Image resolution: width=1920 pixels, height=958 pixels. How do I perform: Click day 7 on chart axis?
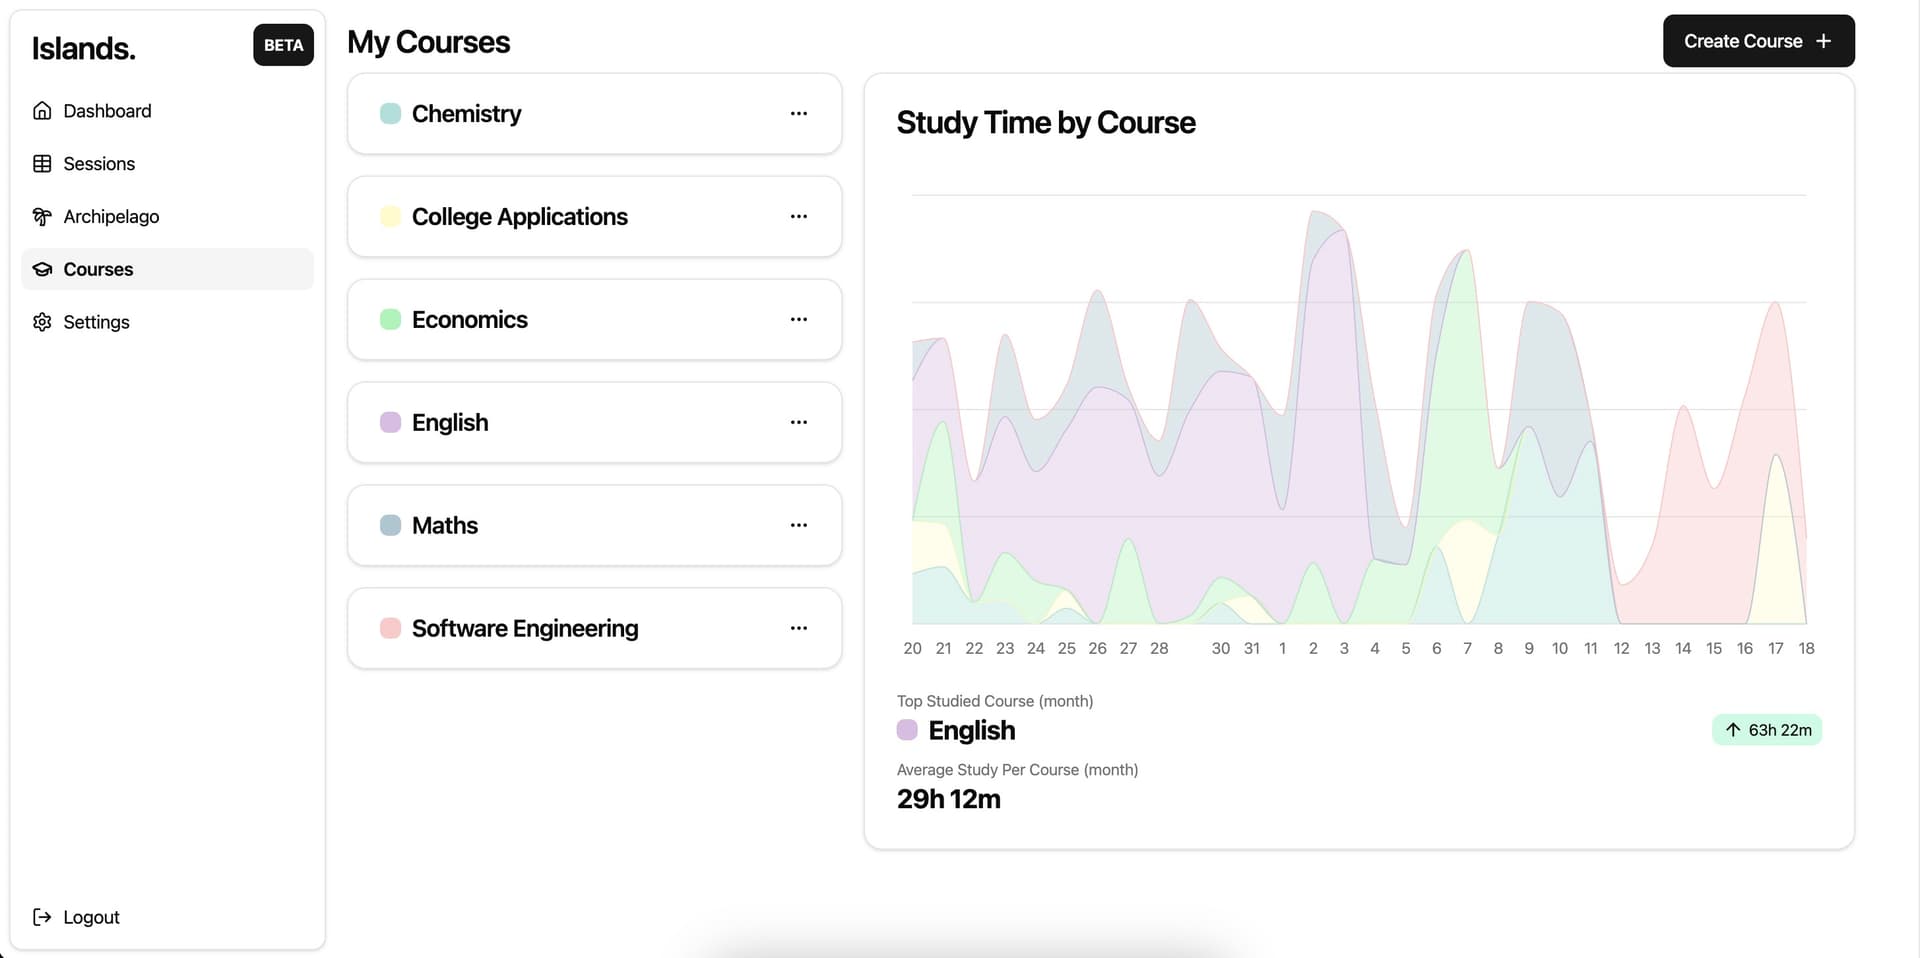[1467, 648]
